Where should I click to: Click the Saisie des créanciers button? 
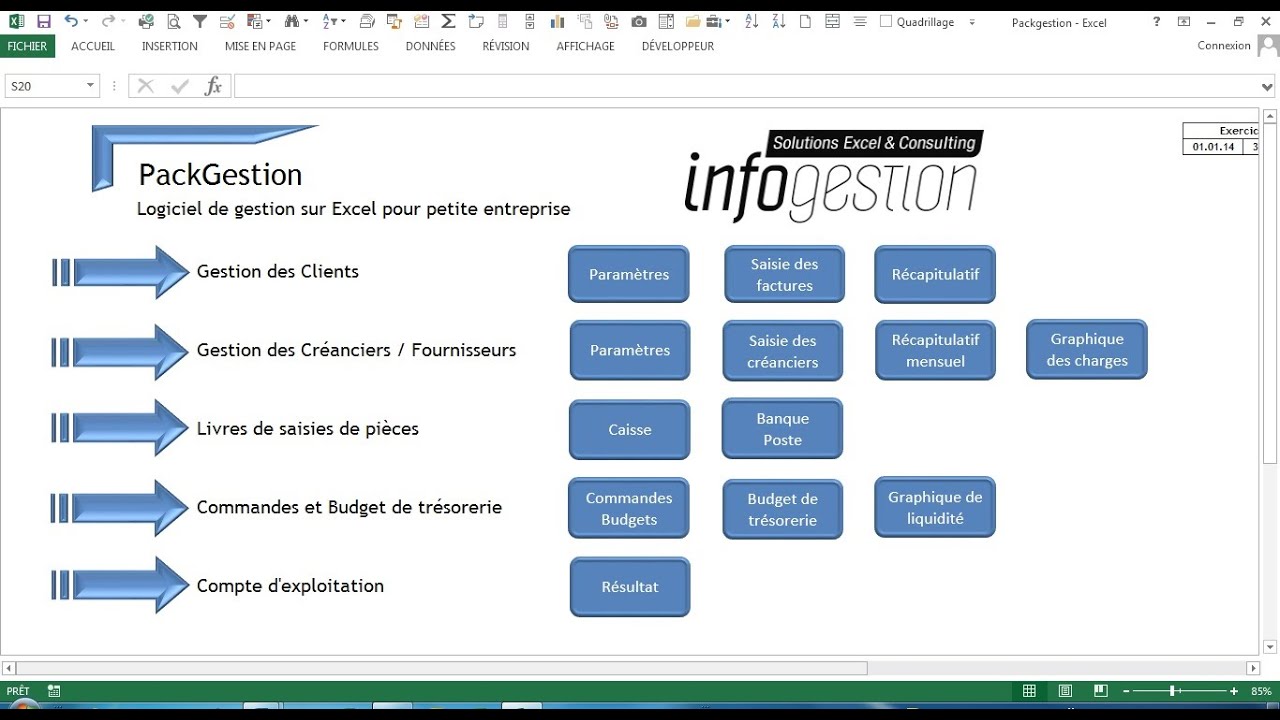pos(783,351)
